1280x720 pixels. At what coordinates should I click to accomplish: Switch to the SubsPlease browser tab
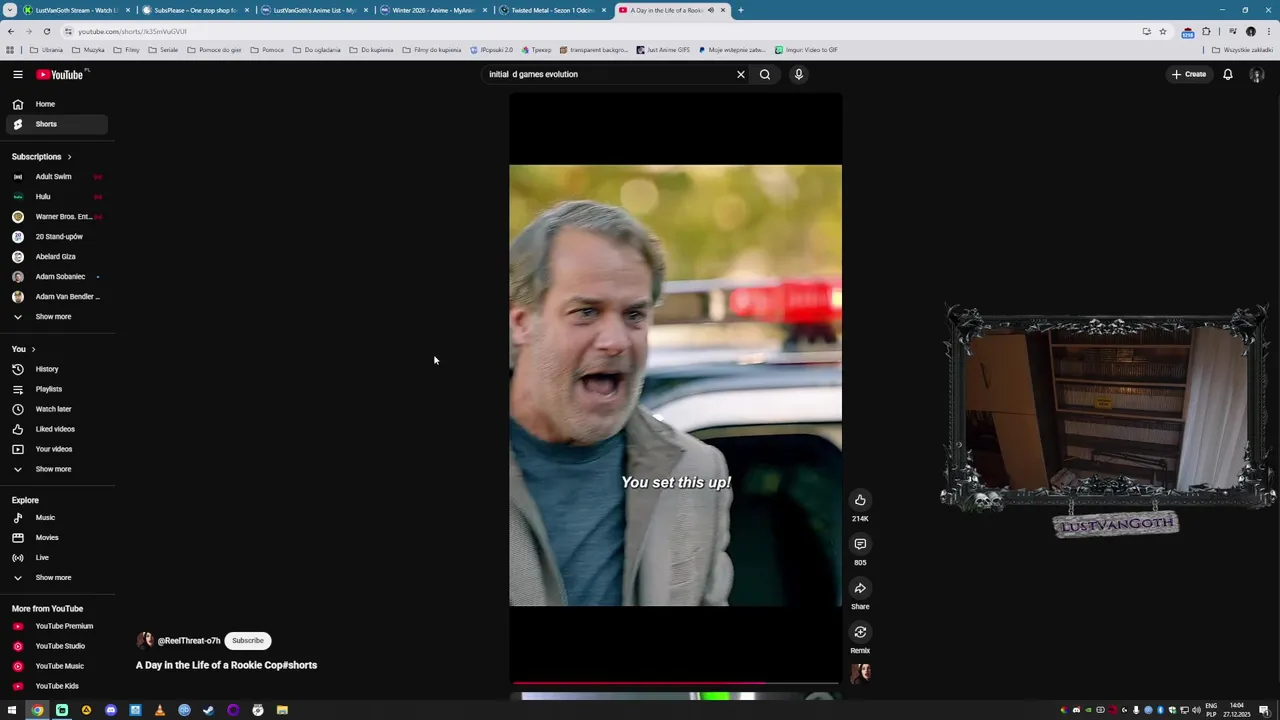click(x=195, y=10)
